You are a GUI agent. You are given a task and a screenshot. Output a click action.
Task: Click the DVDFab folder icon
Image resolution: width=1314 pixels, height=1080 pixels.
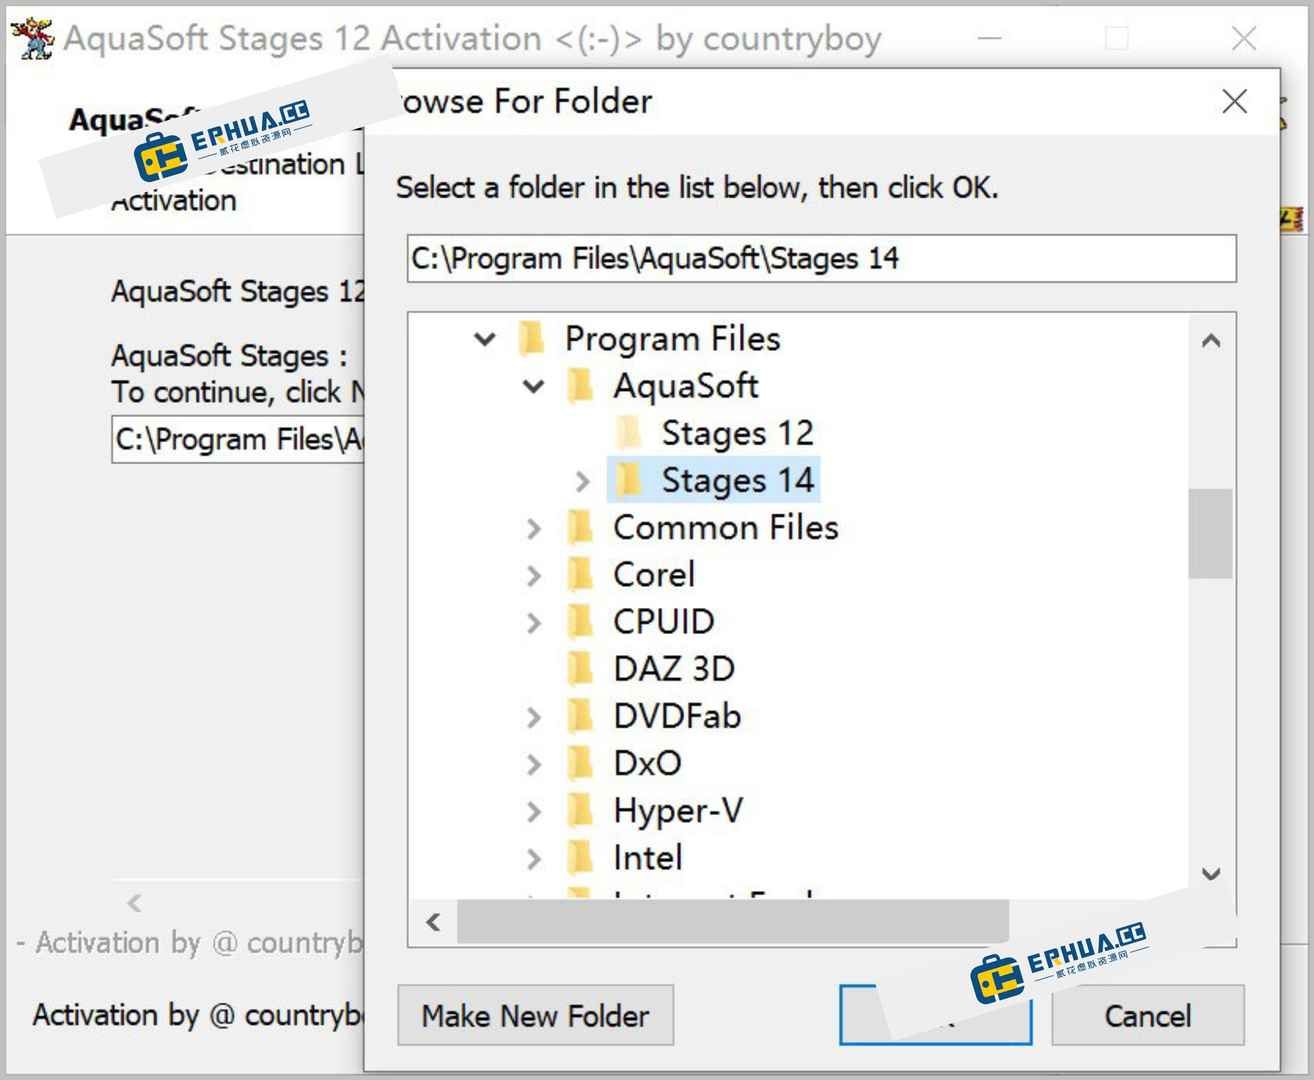tap(580, 716)
